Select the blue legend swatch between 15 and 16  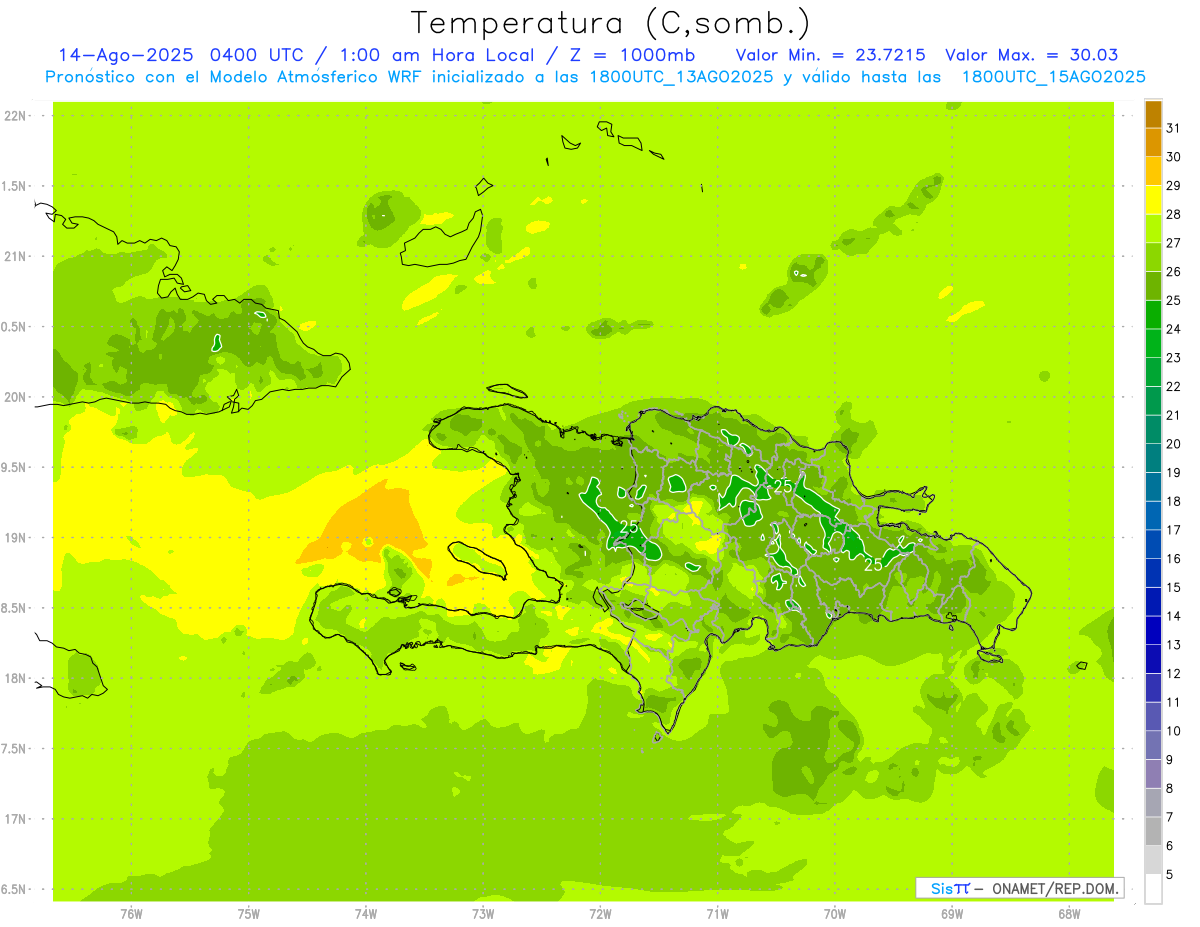[1153, 573]
